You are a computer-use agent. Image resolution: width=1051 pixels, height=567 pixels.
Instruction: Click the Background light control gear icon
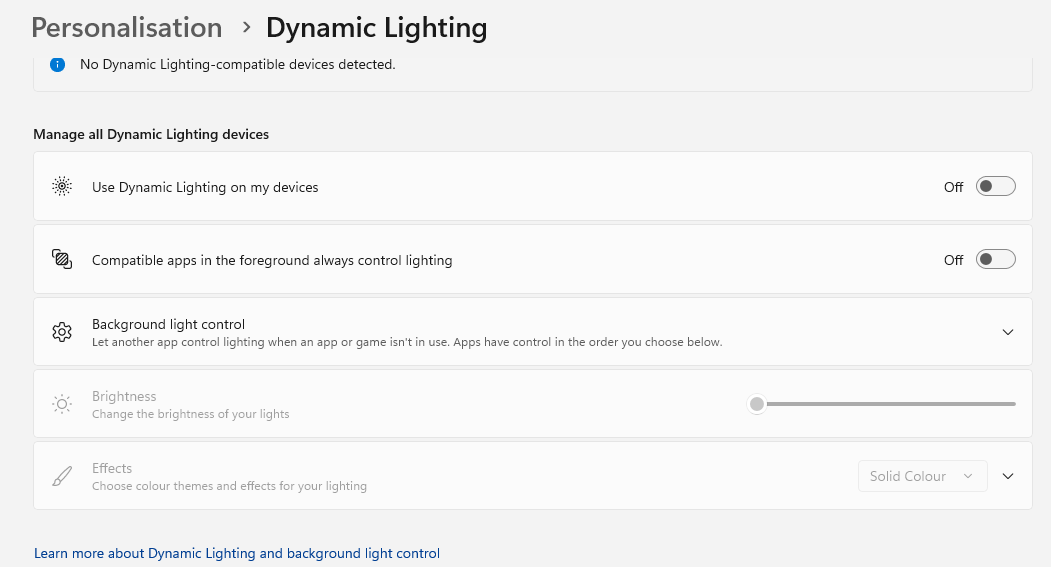coord(62,332)
